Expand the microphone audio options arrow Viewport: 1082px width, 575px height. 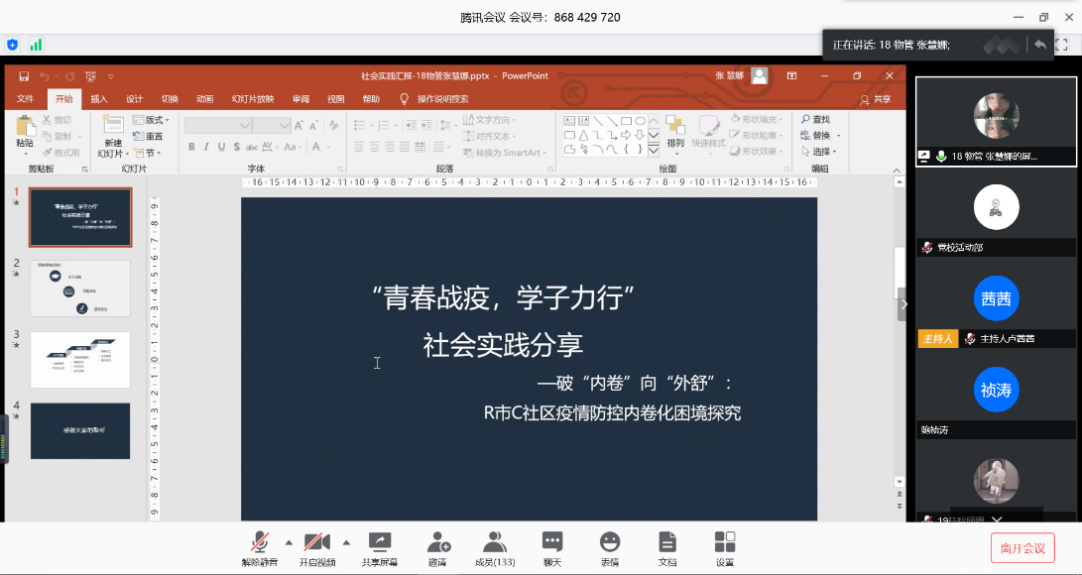(x=289, y=543)
